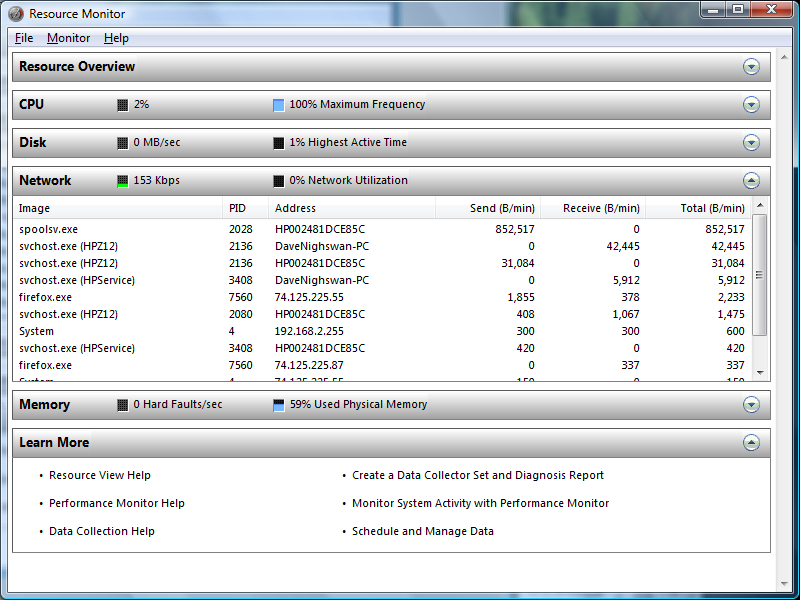Image resolution: width=800 pixels, height=600 pixels.
Task: Click the network list scrollbar thumb
Action: coord(760,275)
